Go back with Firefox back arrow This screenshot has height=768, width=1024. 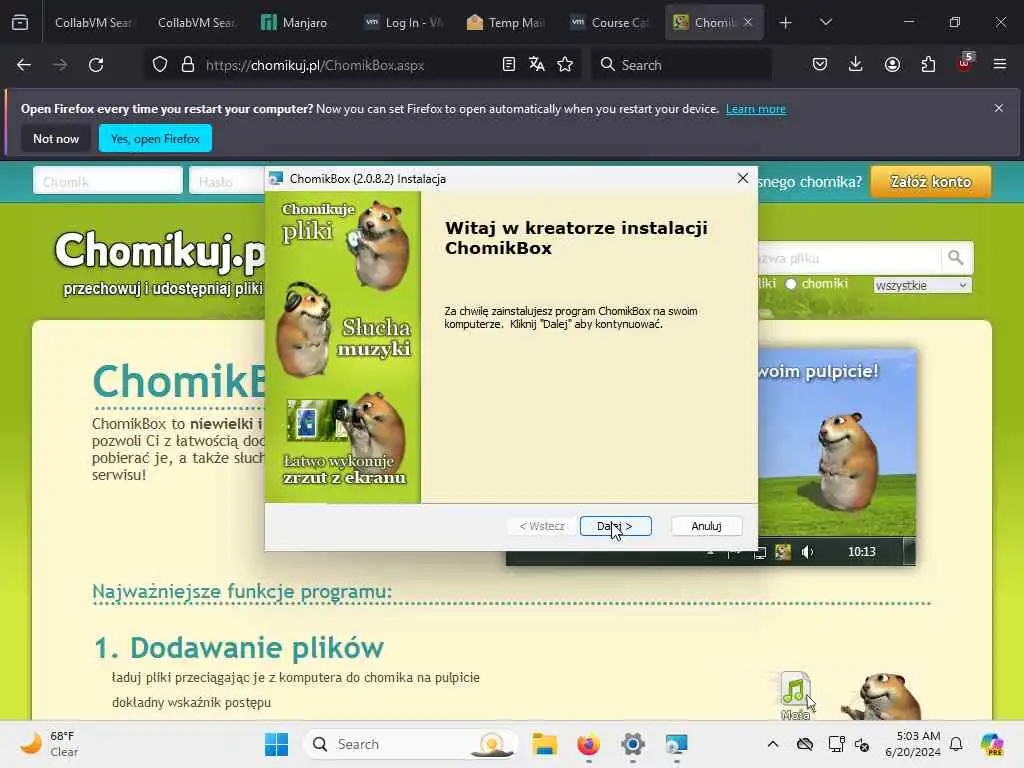coord(24,65)
